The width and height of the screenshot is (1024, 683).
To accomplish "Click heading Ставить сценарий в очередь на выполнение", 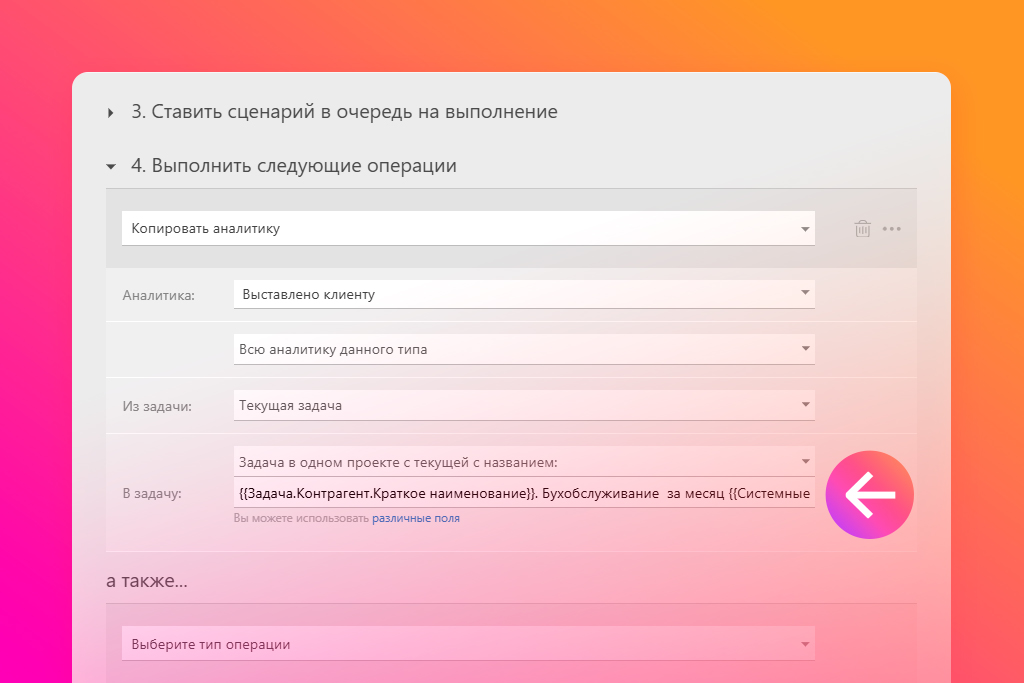I will (344, 112).
